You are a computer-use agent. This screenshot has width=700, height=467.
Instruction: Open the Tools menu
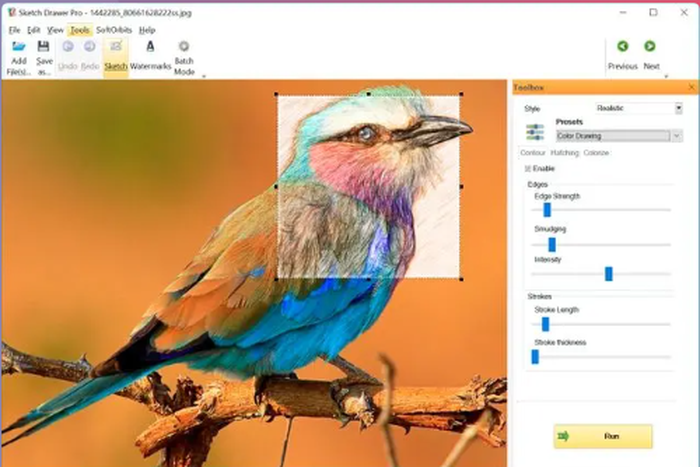(80, 30)
